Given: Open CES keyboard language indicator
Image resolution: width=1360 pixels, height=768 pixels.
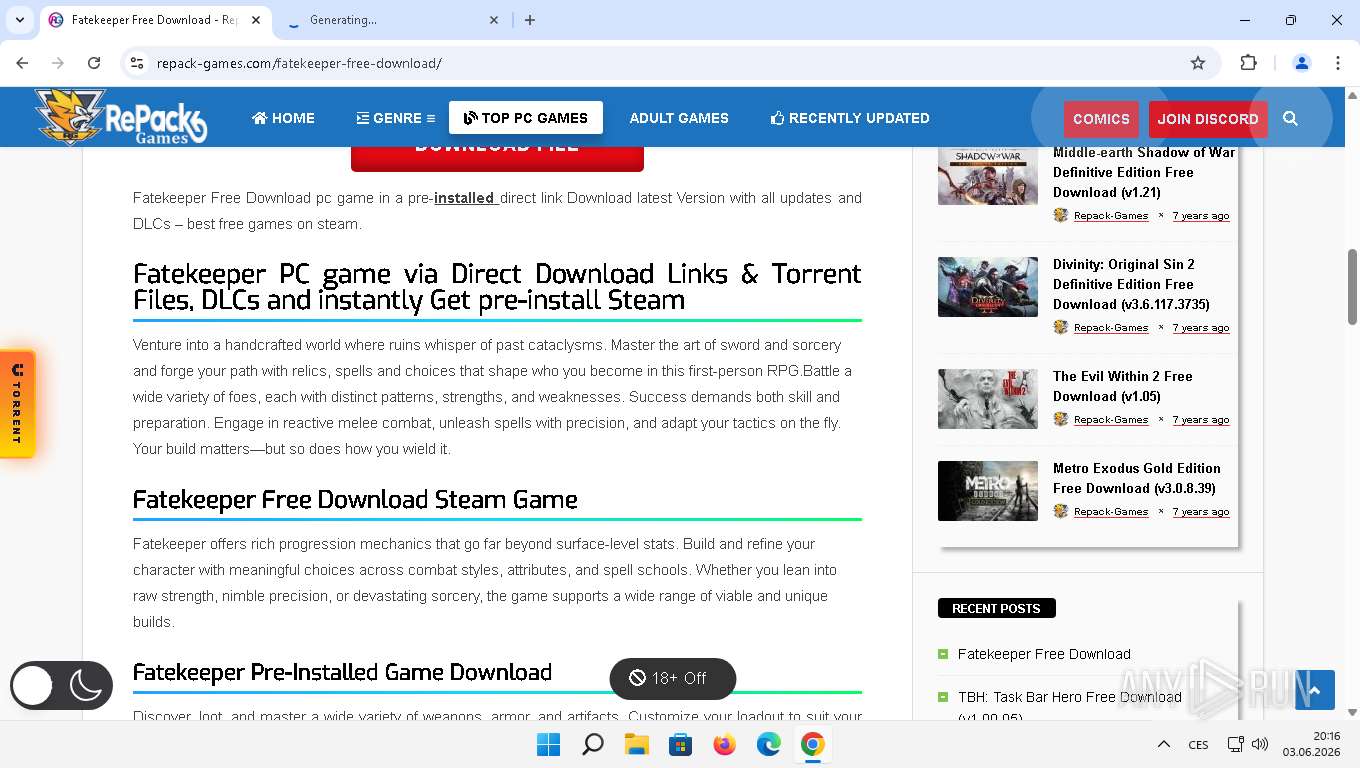Looking at the screenshot, I should (x=1198, y=745).
